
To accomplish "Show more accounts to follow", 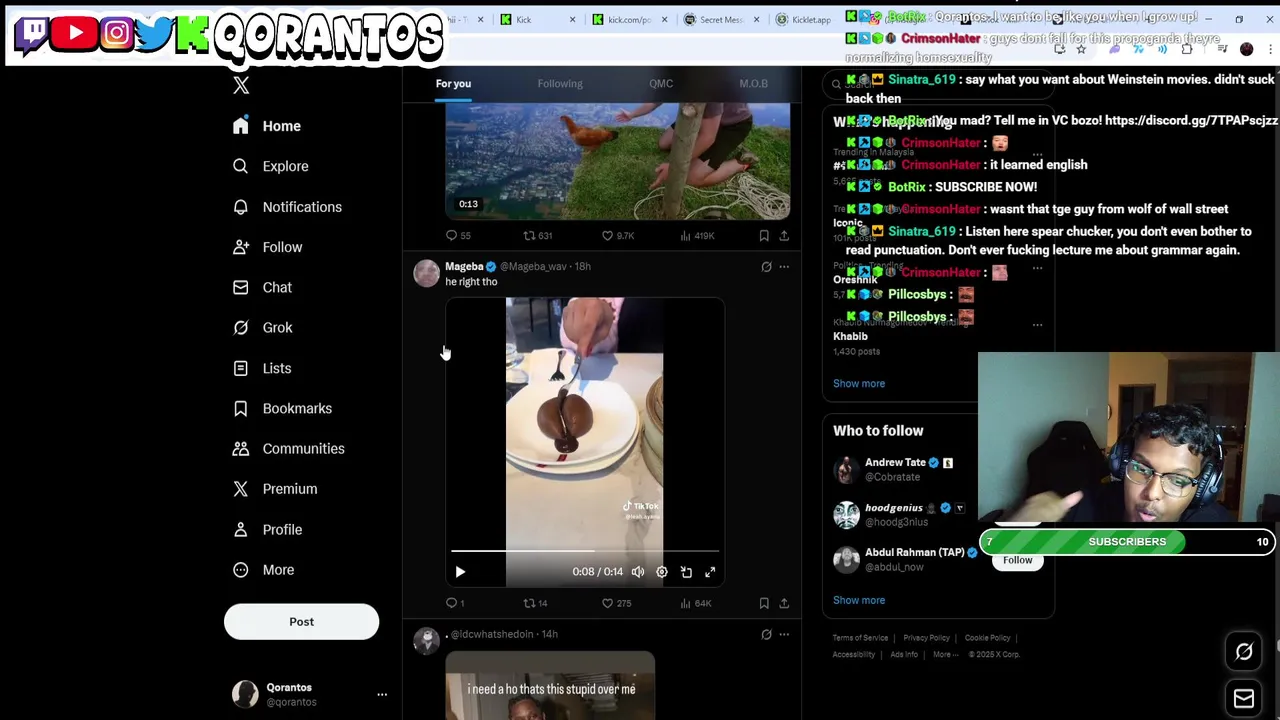I will (x=859, y=600).
